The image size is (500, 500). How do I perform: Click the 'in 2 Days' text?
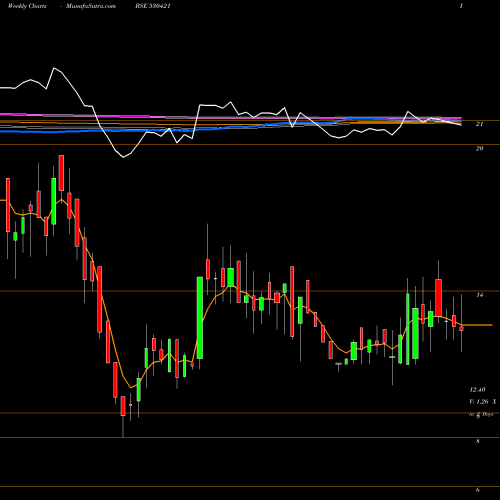[481, 414]
